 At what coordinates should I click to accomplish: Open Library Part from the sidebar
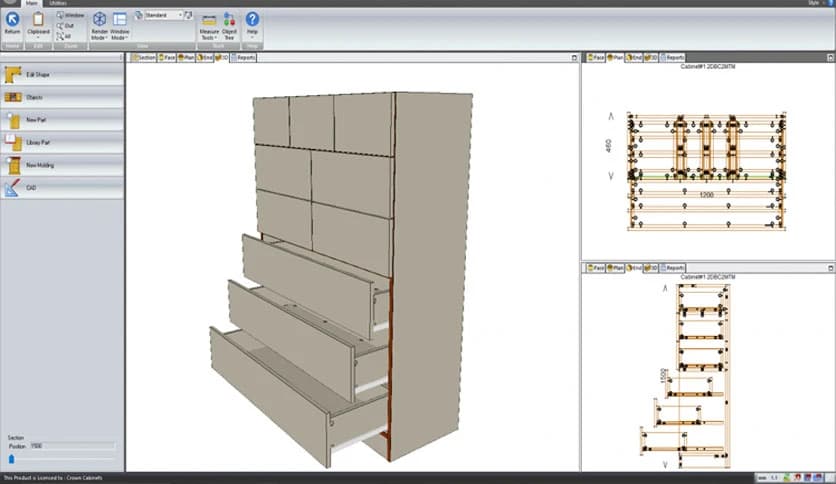[x=14, y=142]
